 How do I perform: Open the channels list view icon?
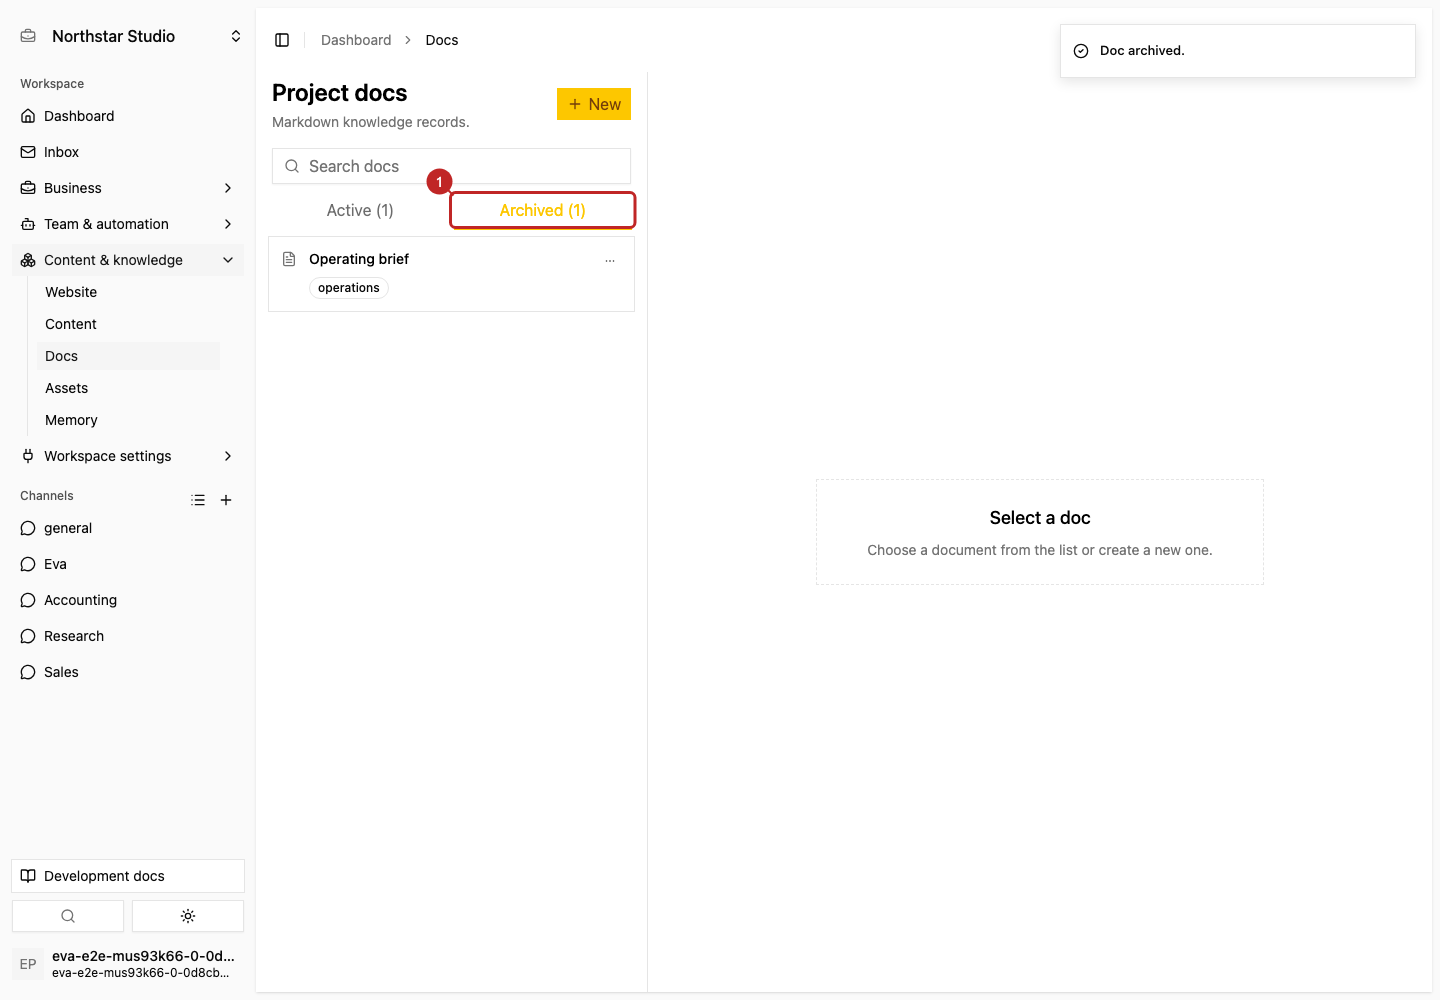(x=198, y=500)
